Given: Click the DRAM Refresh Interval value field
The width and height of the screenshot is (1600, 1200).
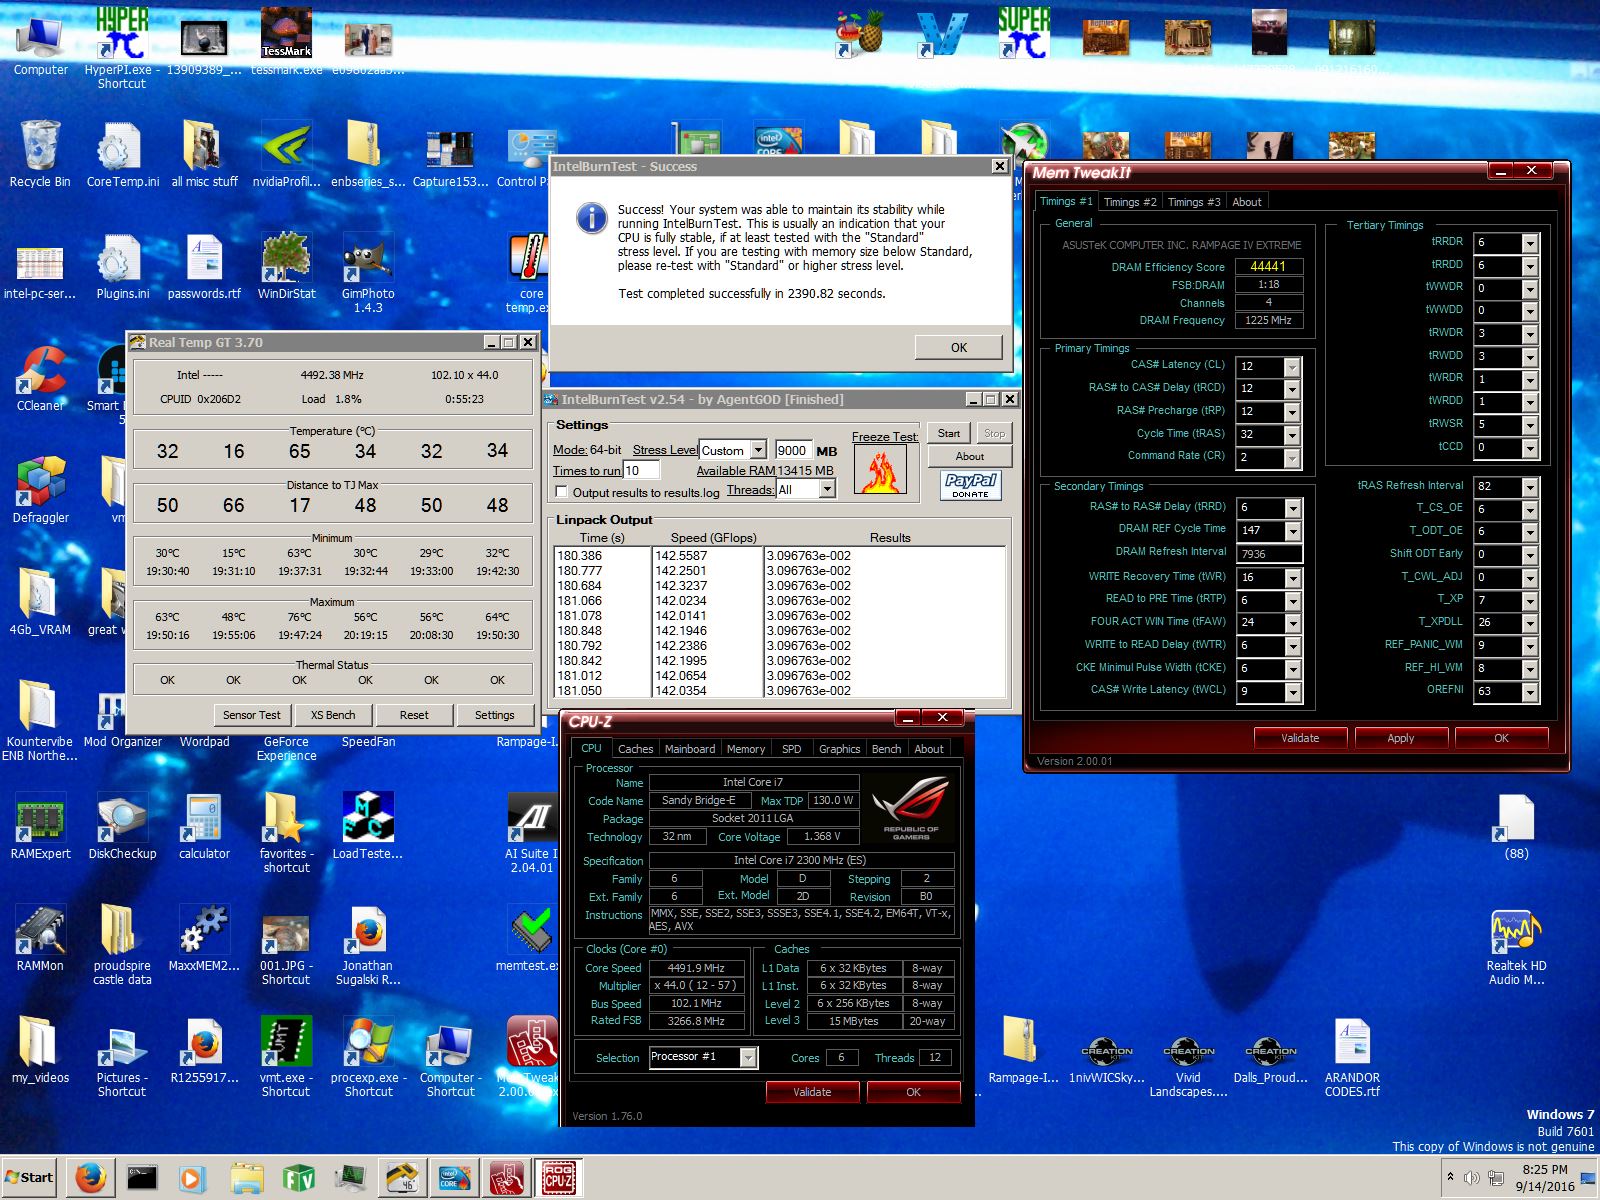Looking at the screenshot, I should tap(1268, 554).
